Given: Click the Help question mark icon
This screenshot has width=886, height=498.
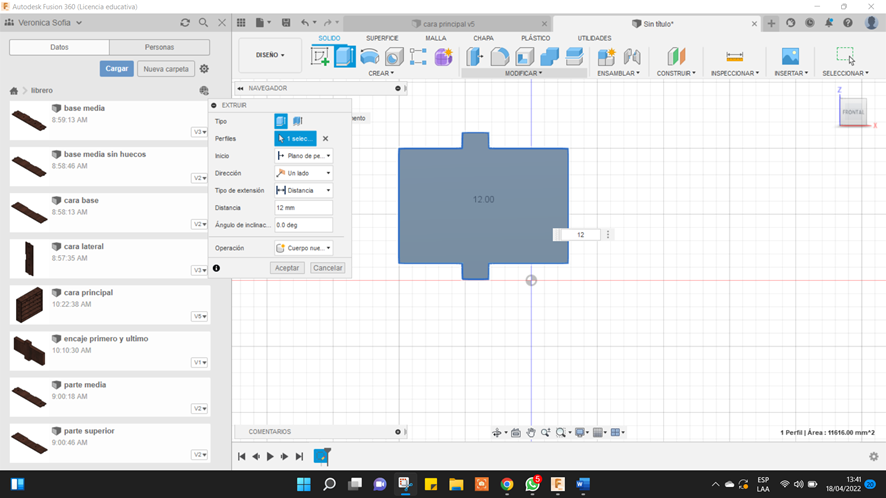Looking at the screenshot, I should click(848, 23).
